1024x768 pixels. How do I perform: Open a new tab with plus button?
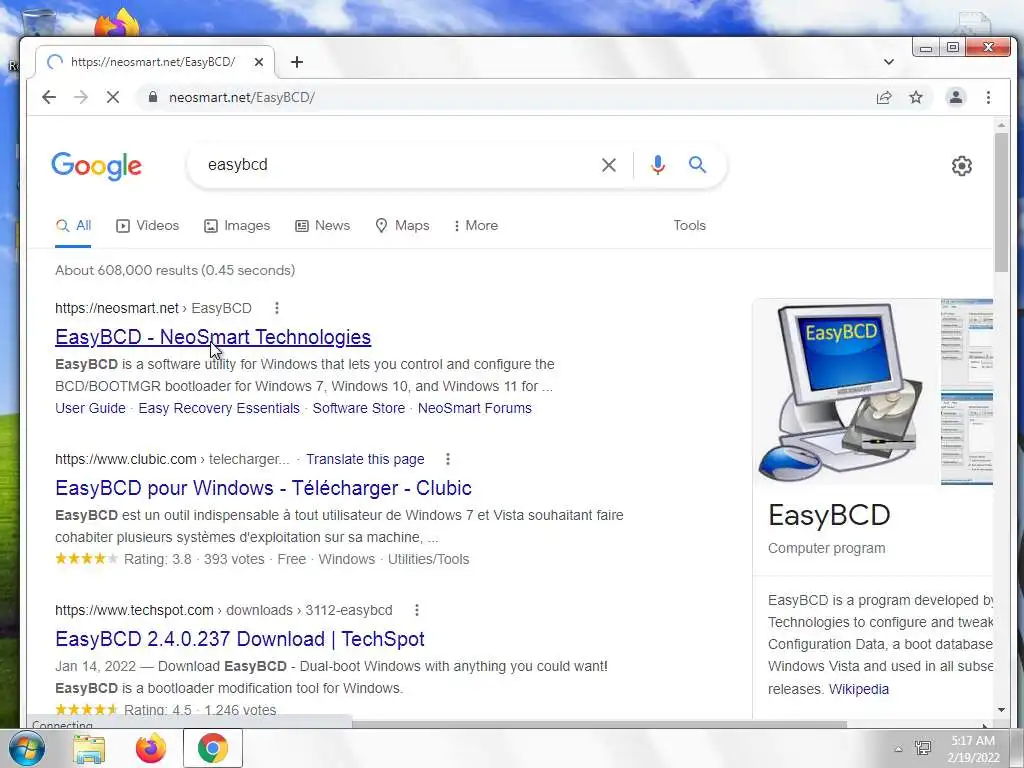pos(297,62)
